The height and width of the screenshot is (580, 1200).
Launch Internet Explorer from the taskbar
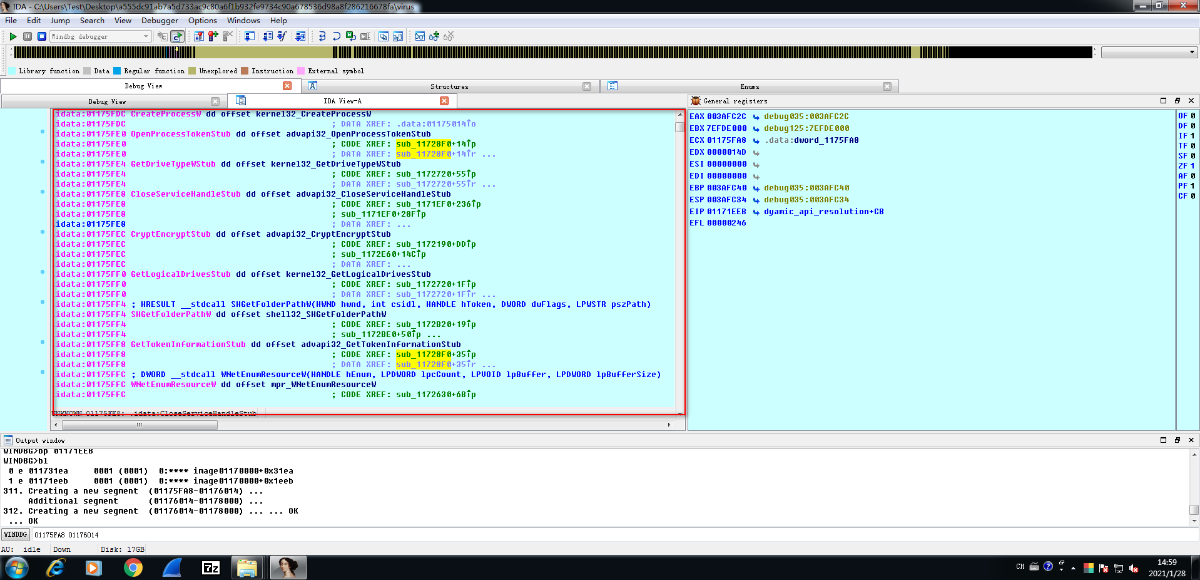click(54, 566)
